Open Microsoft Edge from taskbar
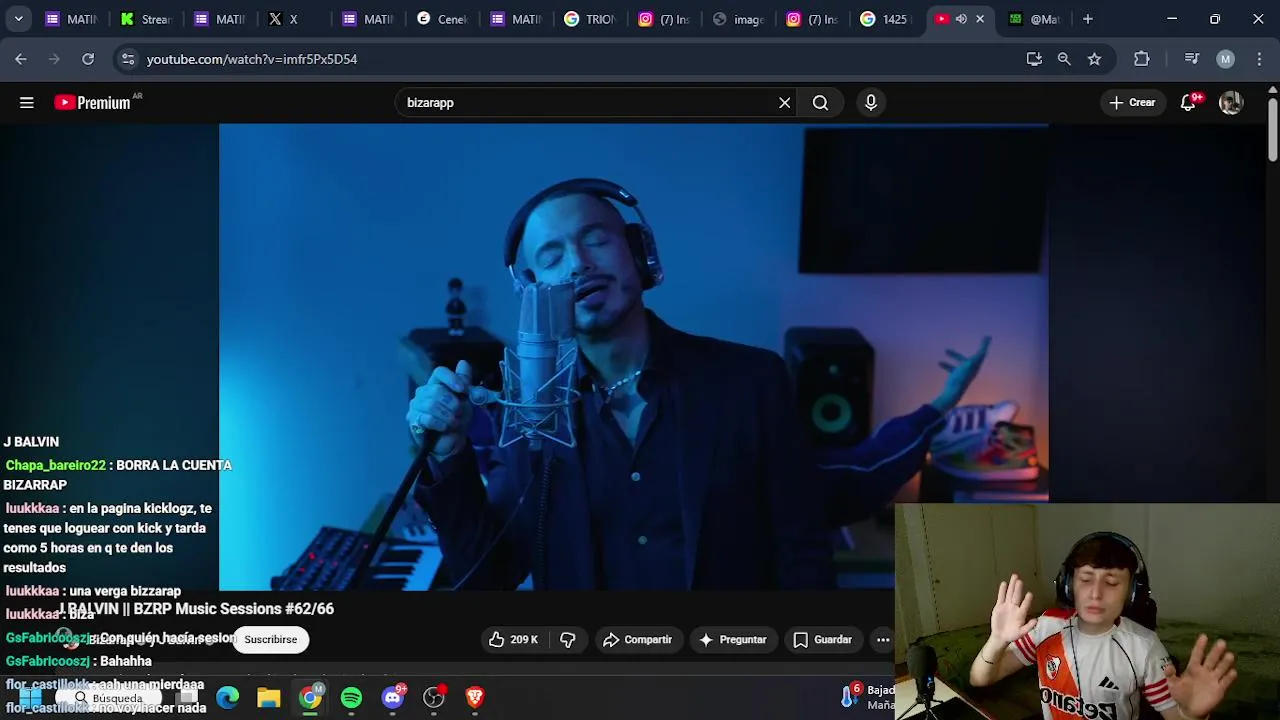Image resolution: width=1280 pixels, height=720 pixels. pos(228,697)
